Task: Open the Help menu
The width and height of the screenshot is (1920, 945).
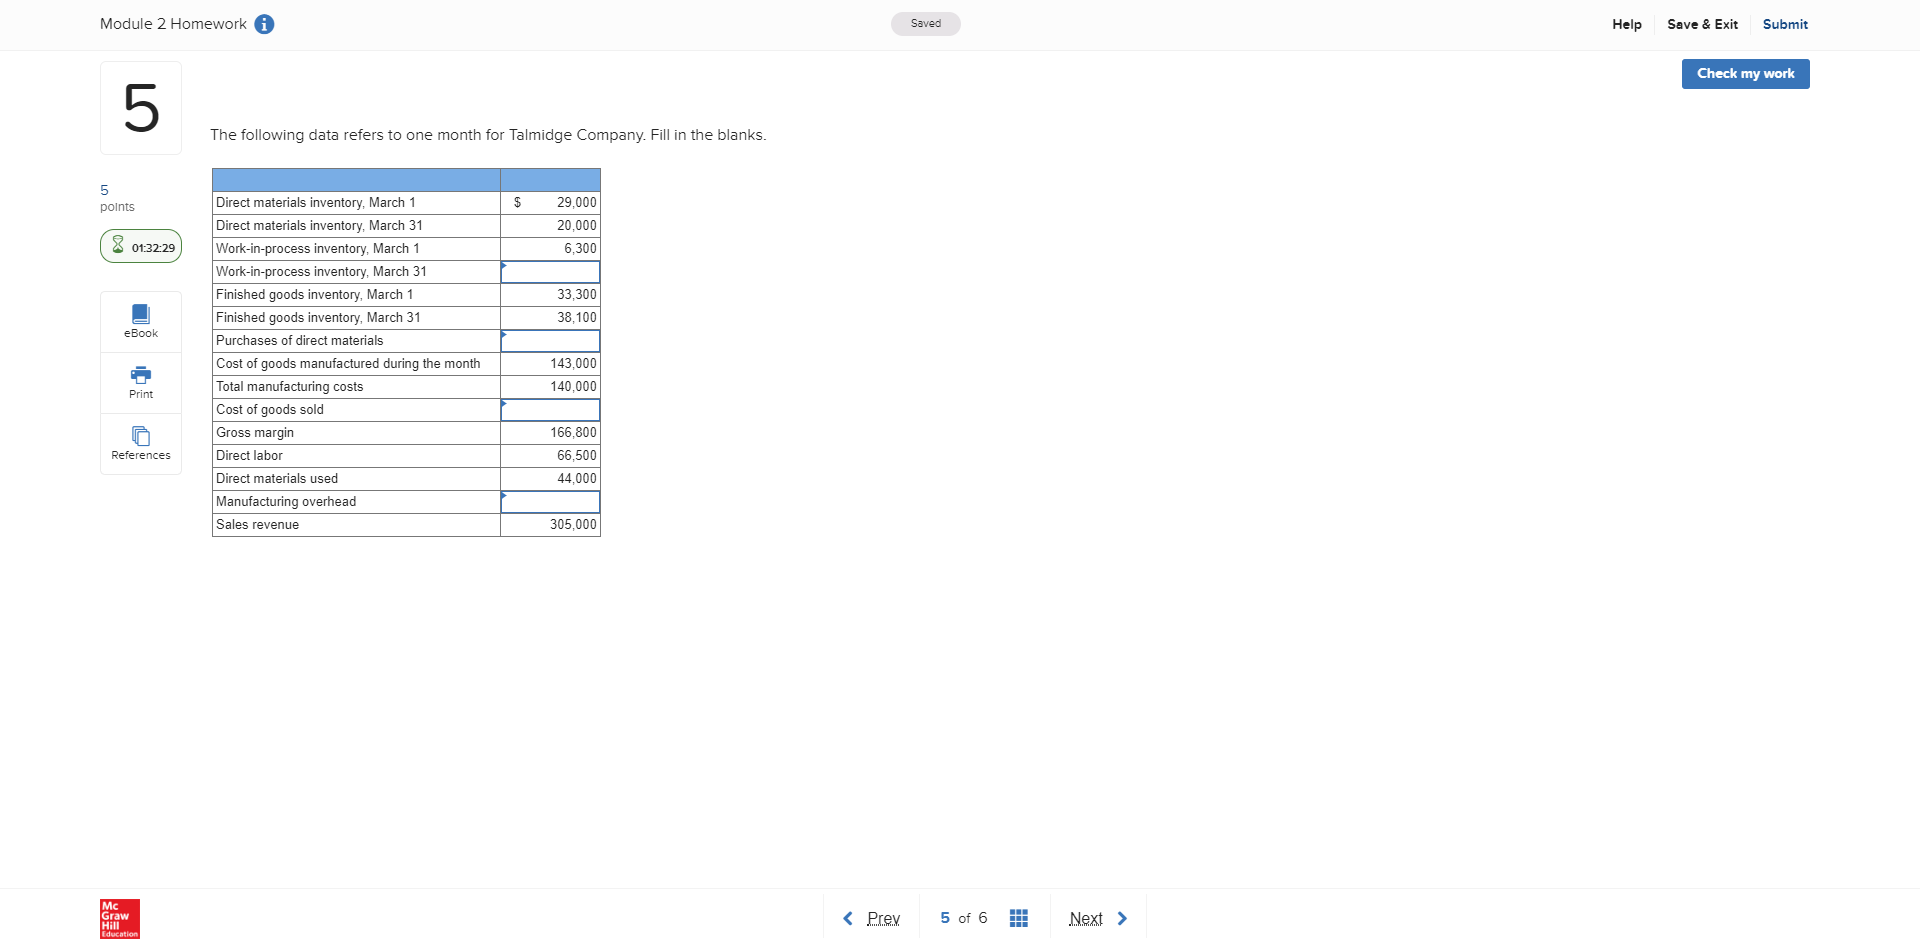Action: tap(1626, 24)
